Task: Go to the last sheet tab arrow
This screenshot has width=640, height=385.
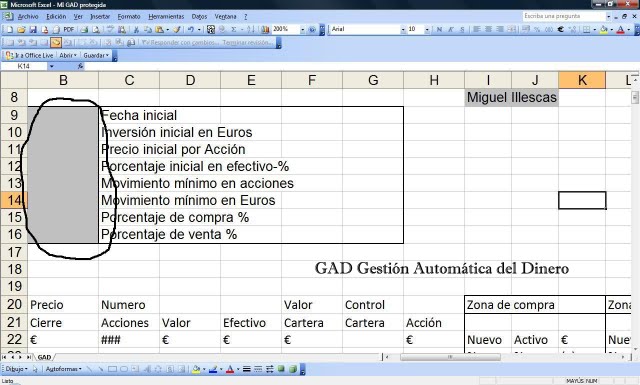Action: [x=29, y=357]
